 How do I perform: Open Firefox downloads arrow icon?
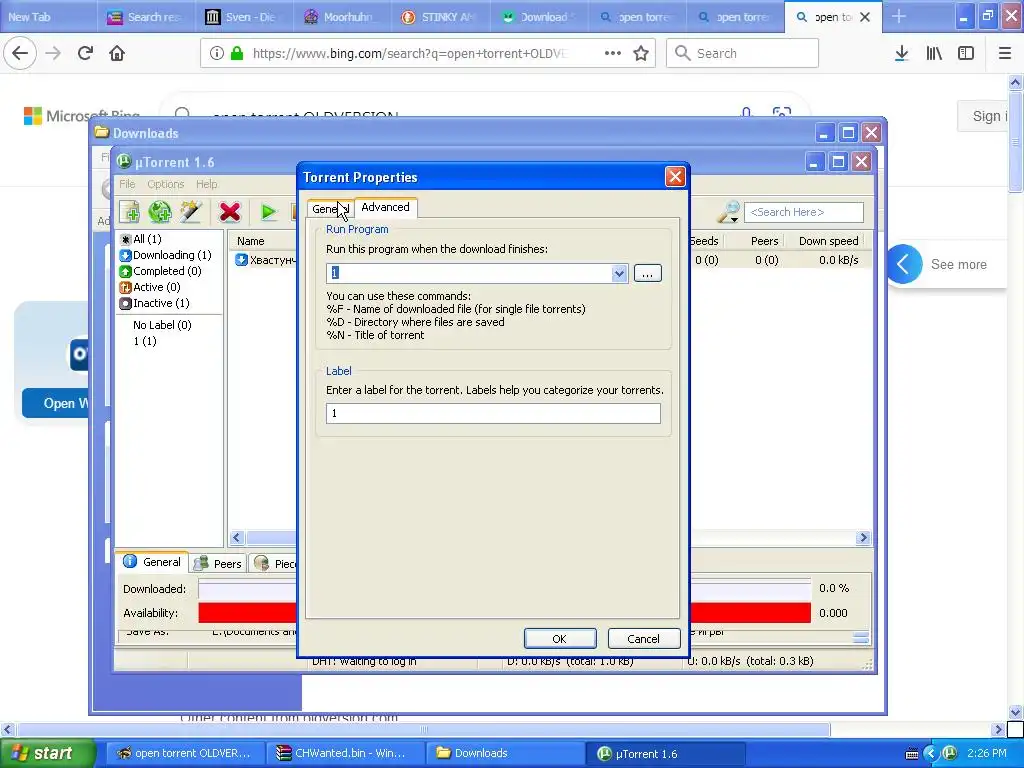coord(901,53)
